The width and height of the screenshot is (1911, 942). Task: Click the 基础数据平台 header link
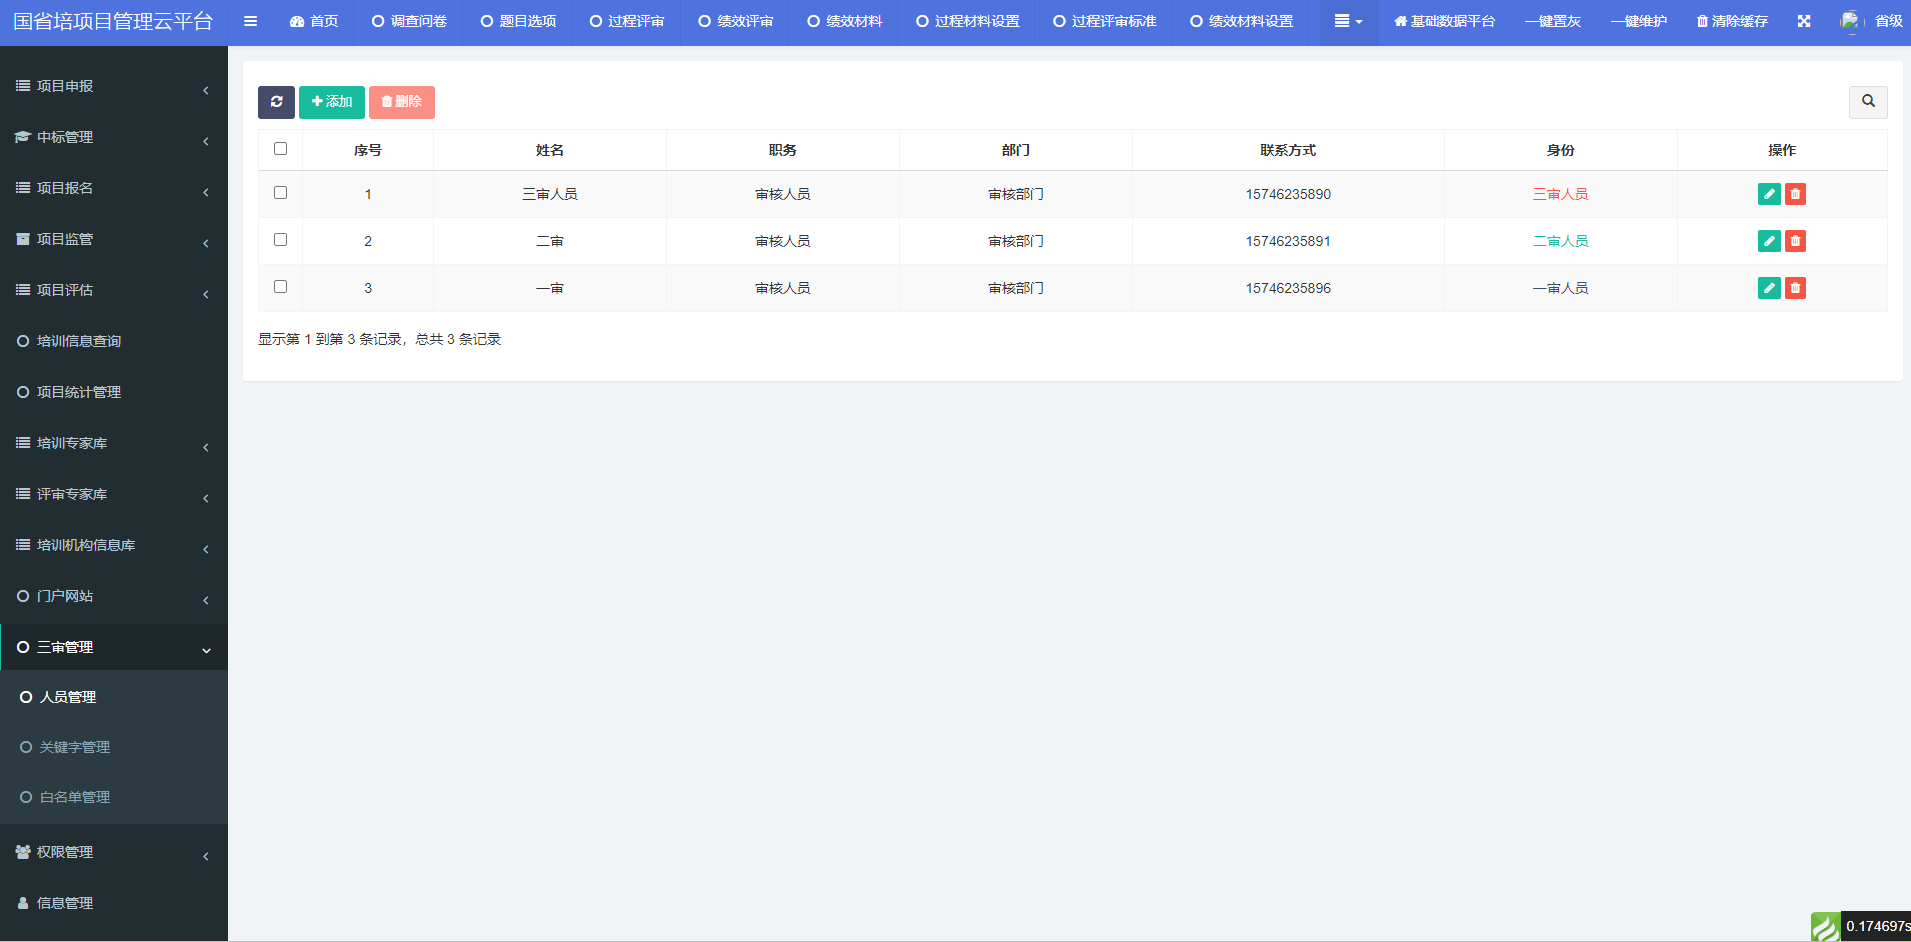(x=1444, y=21)
